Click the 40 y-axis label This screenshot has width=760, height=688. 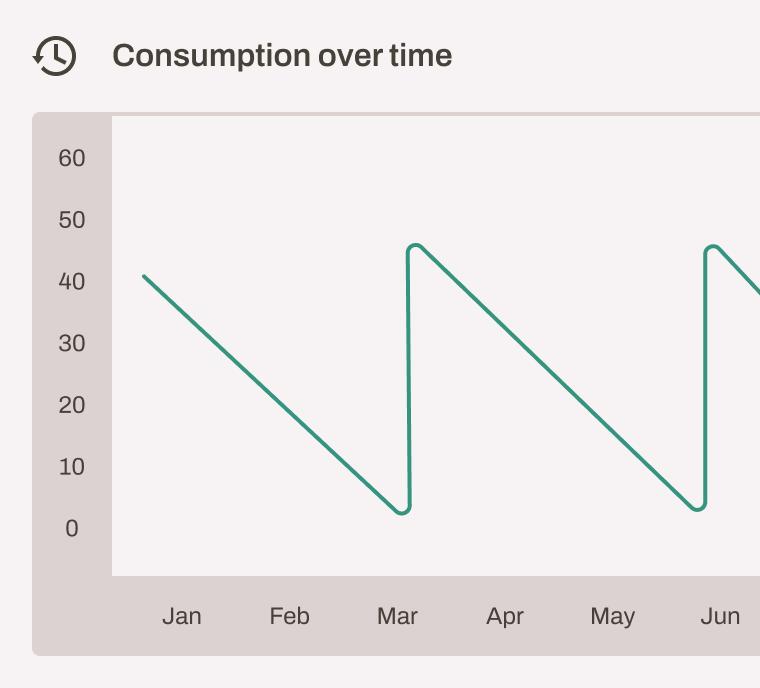72,282
